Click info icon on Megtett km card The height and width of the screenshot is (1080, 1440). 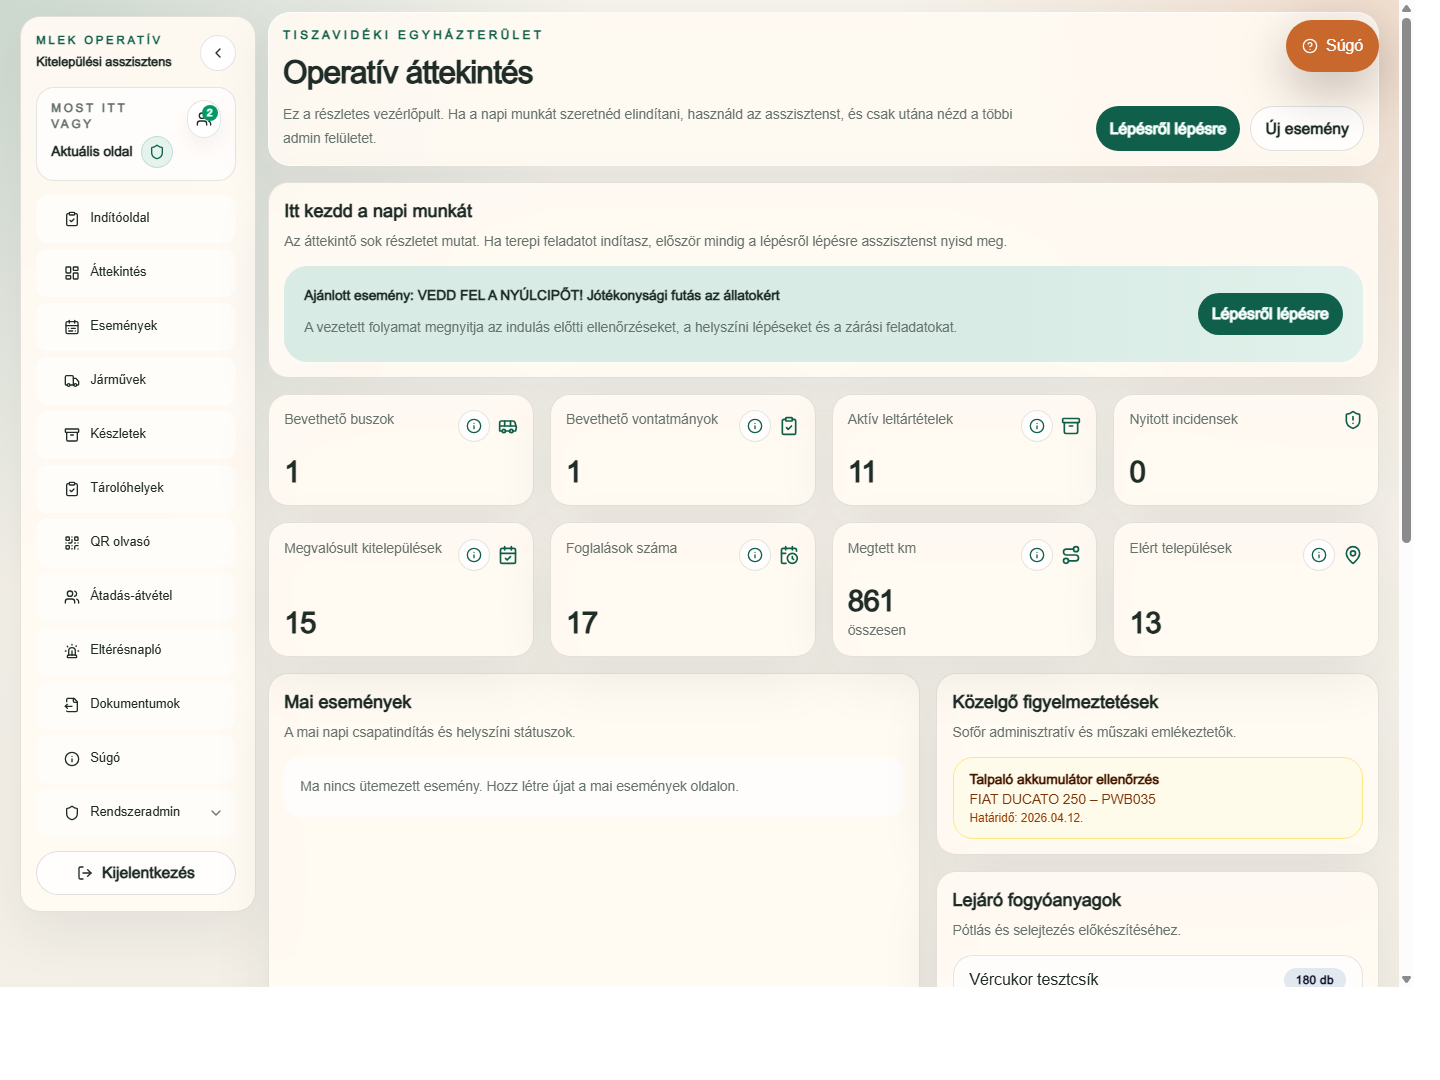[1037, 555]
